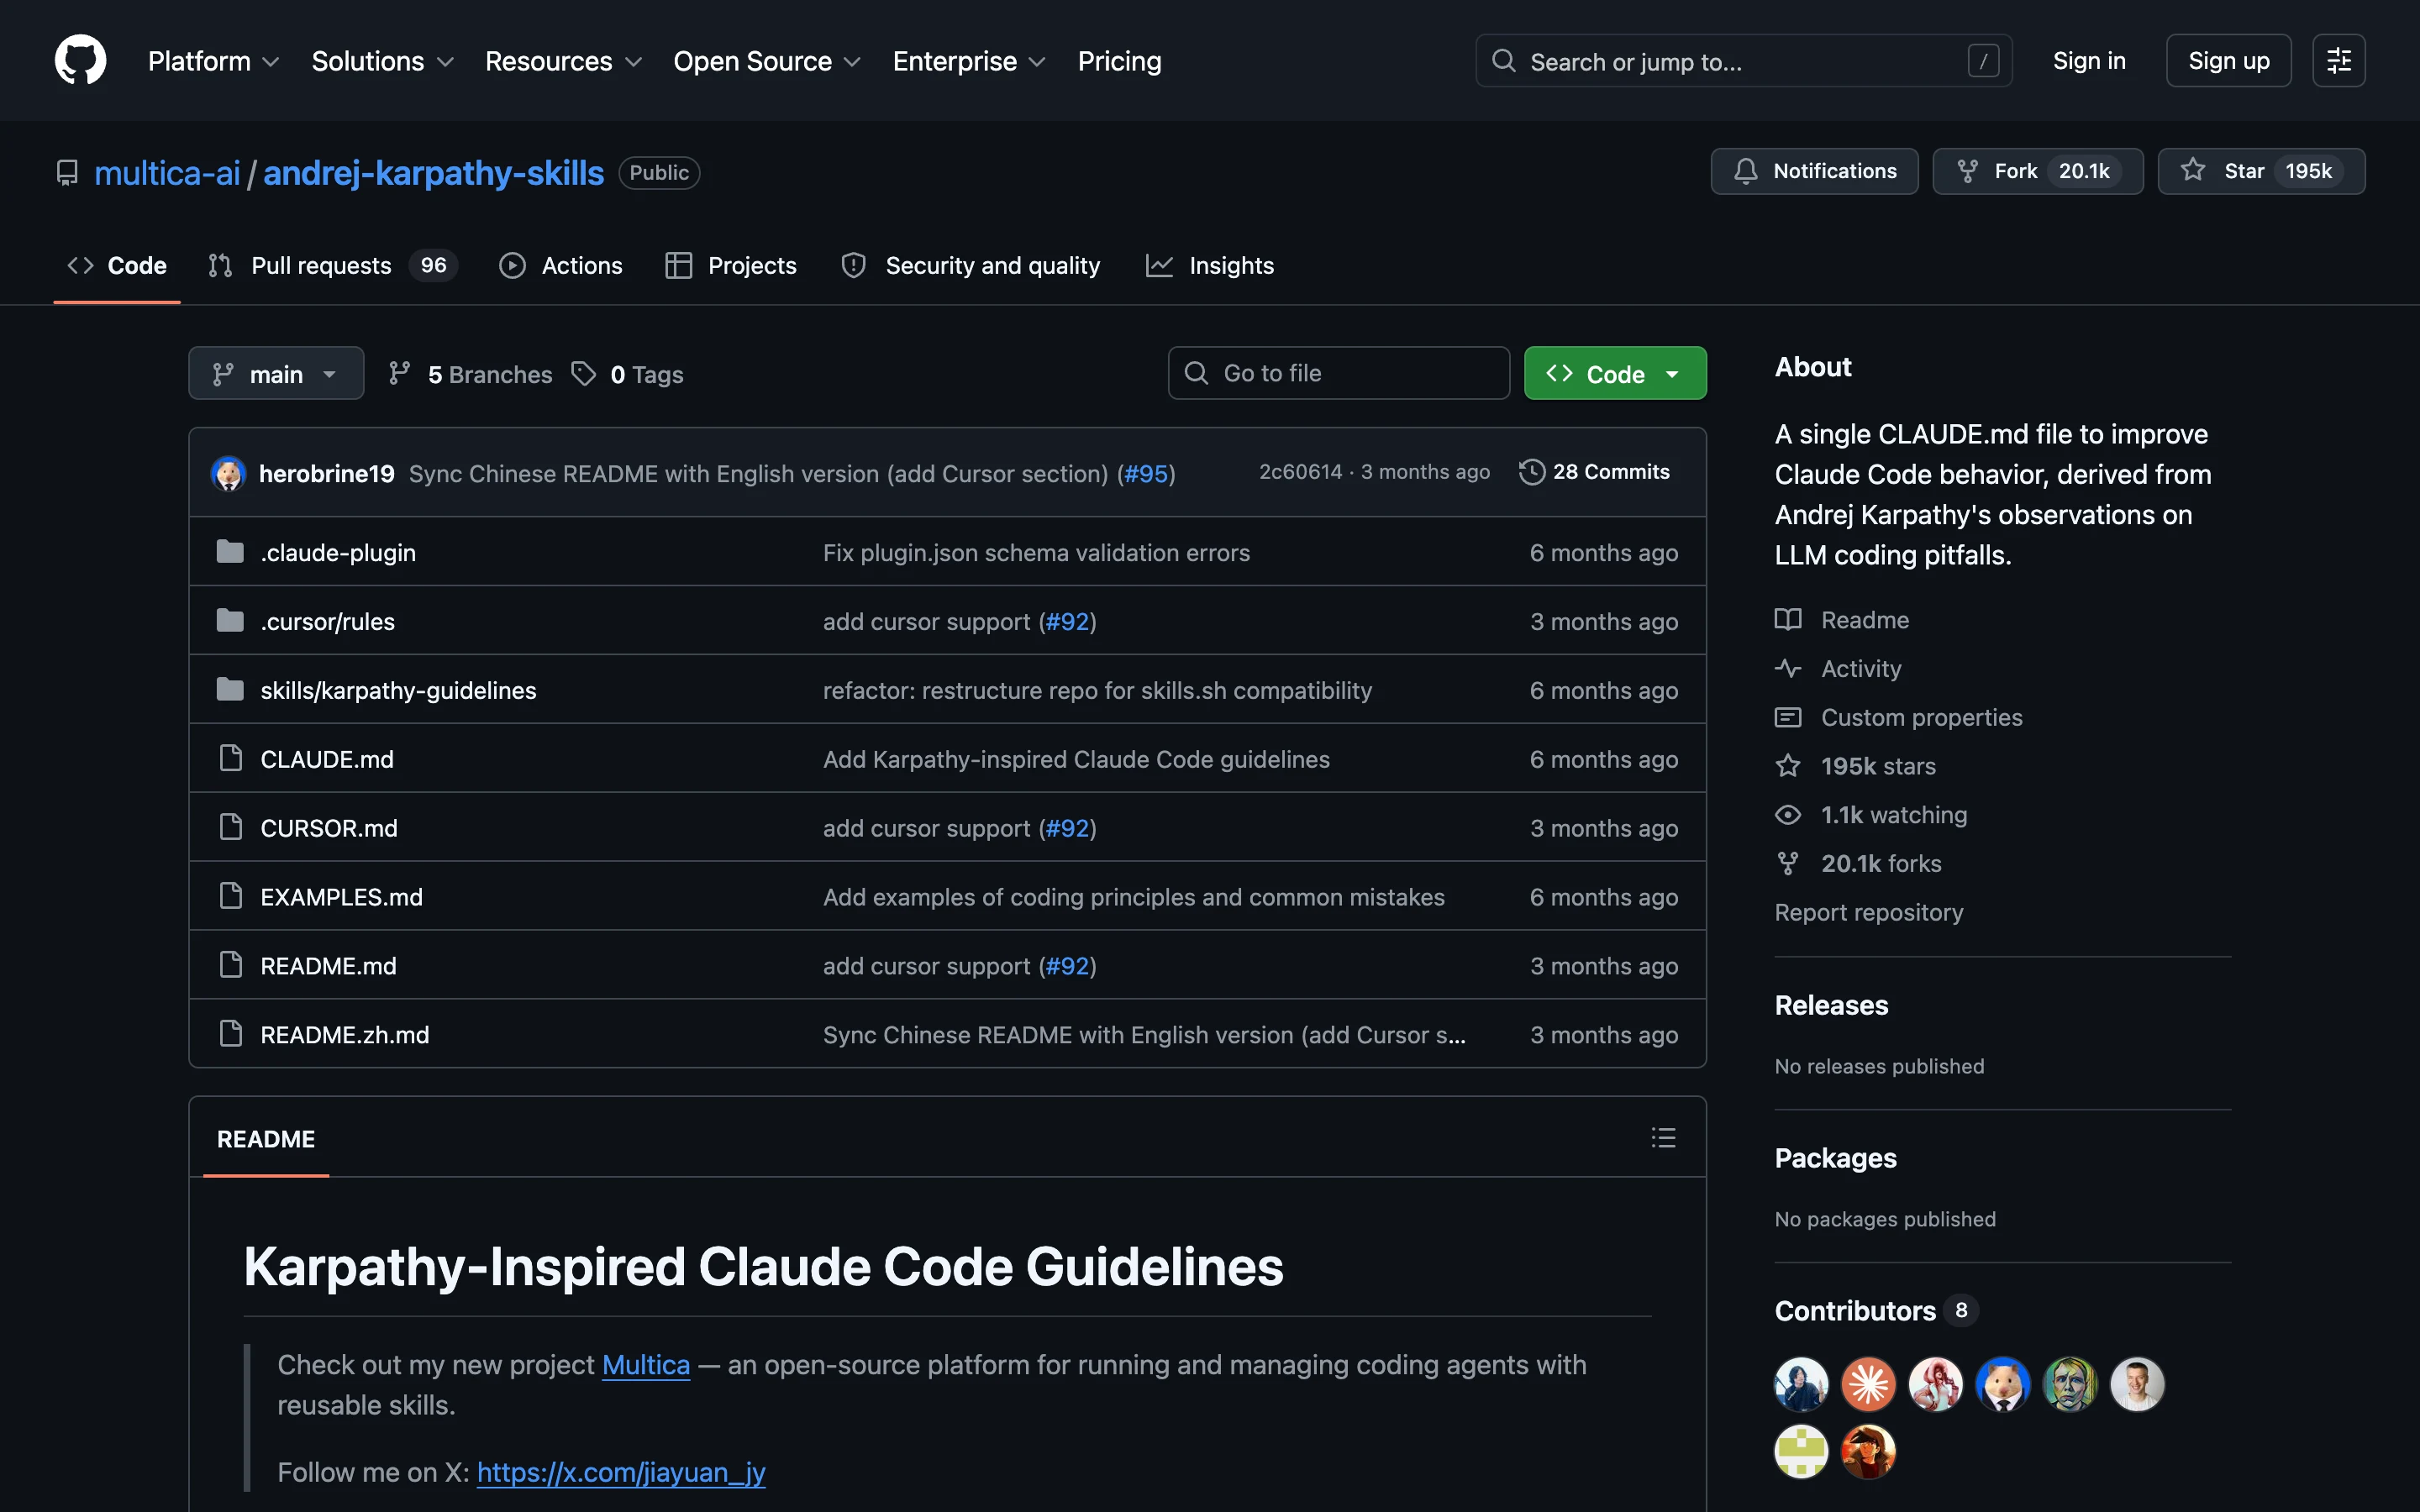
Task: Open herobrine19's avatar in the commit row
Action: pyautogui.click(x=229, y=473)
